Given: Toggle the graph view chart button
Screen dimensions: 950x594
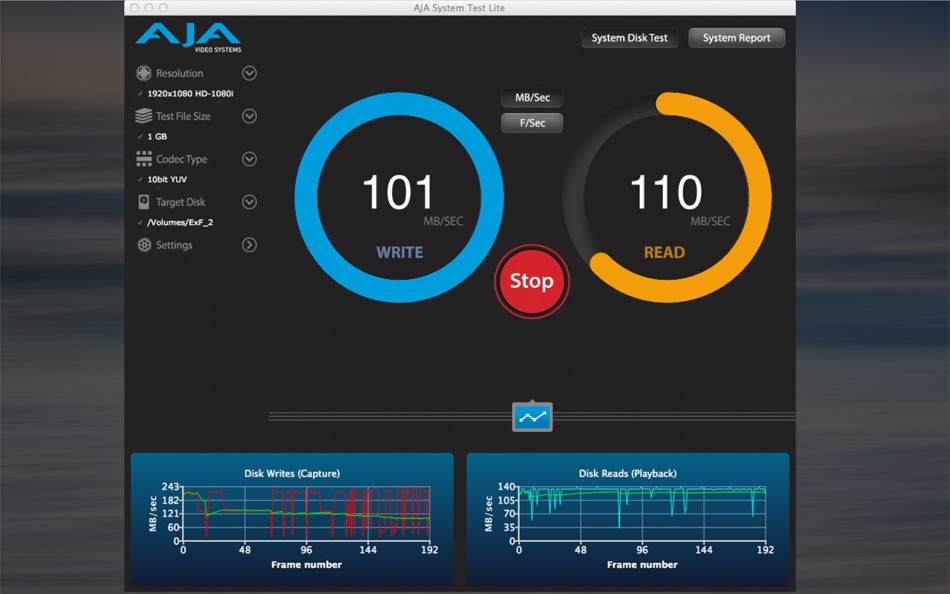Looking at the screenshot, I should click(x=532, y=417).
